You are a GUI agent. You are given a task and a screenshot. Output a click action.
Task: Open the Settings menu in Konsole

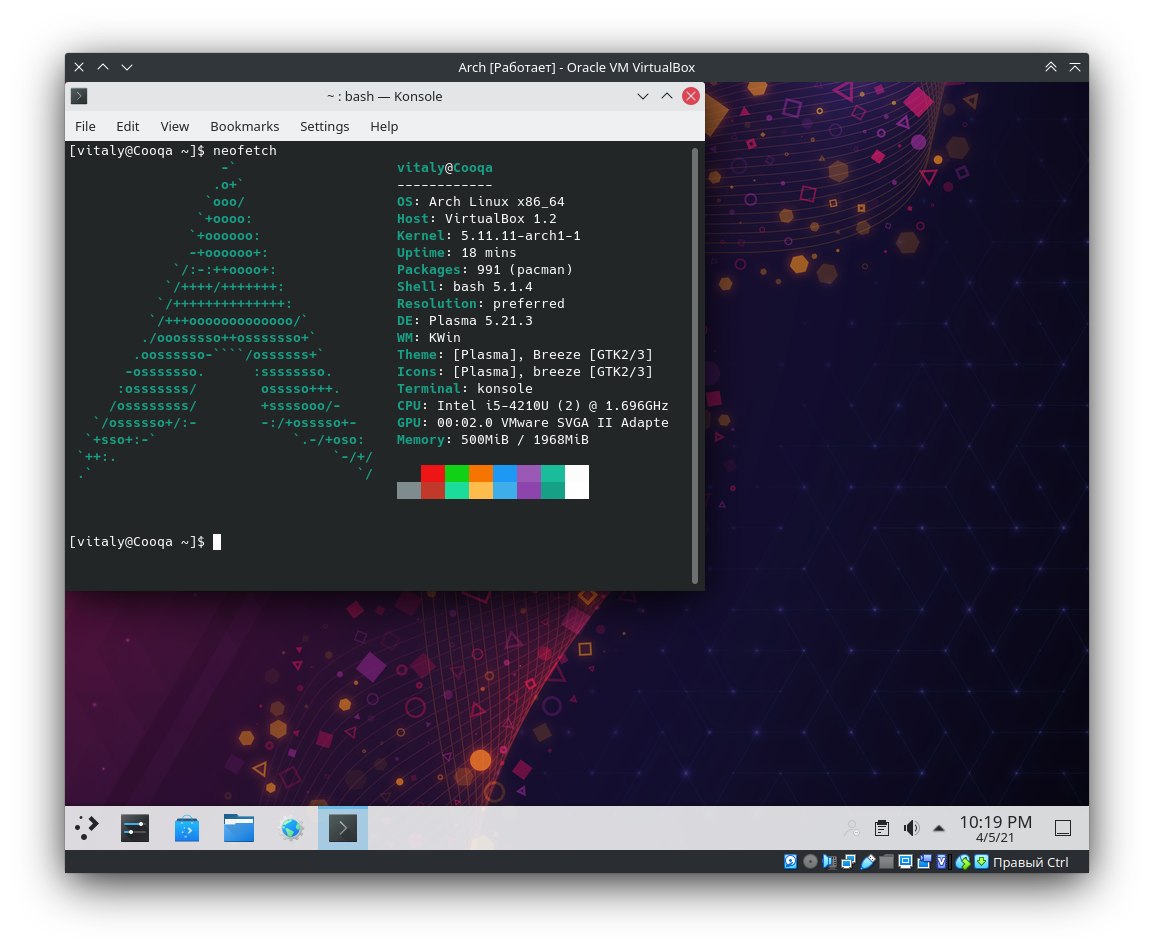pos(325,126)
